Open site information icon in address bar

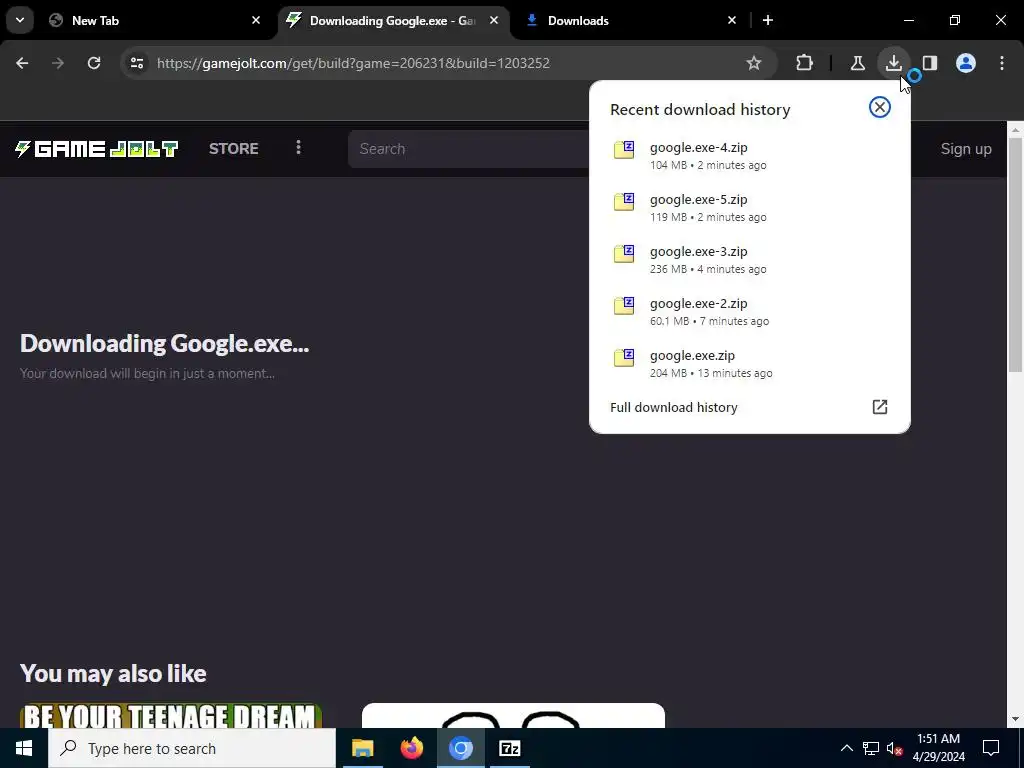point(136,63)
